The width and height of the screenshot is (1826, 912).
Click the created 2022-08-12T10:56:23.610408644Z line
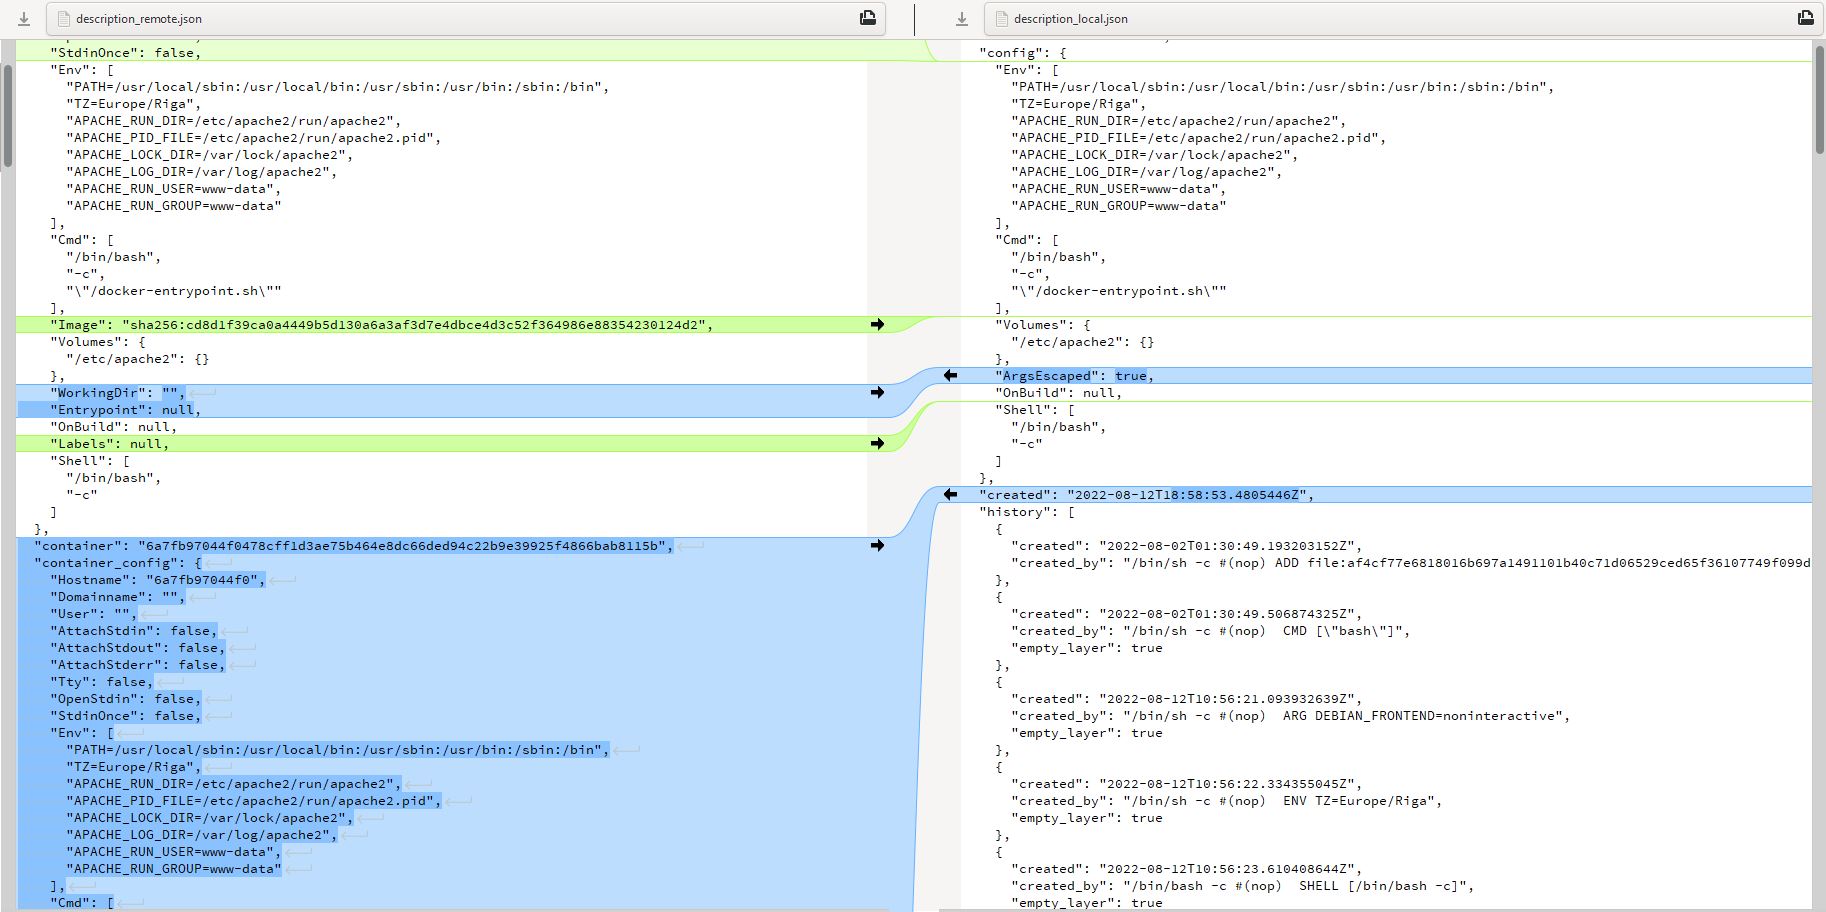[1186, 869]
